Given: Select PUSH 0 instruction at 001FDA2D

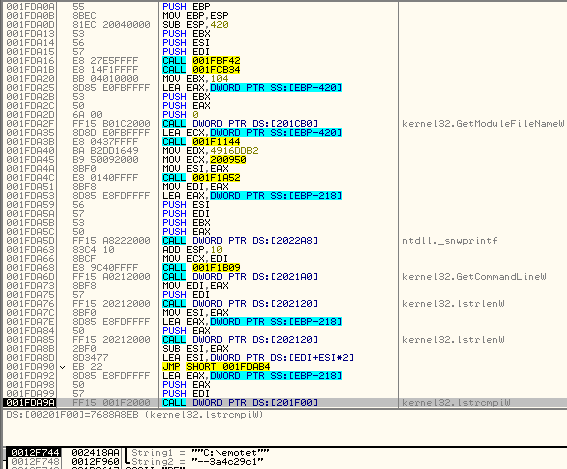Looking at the screenshot, I should point(180,115).
